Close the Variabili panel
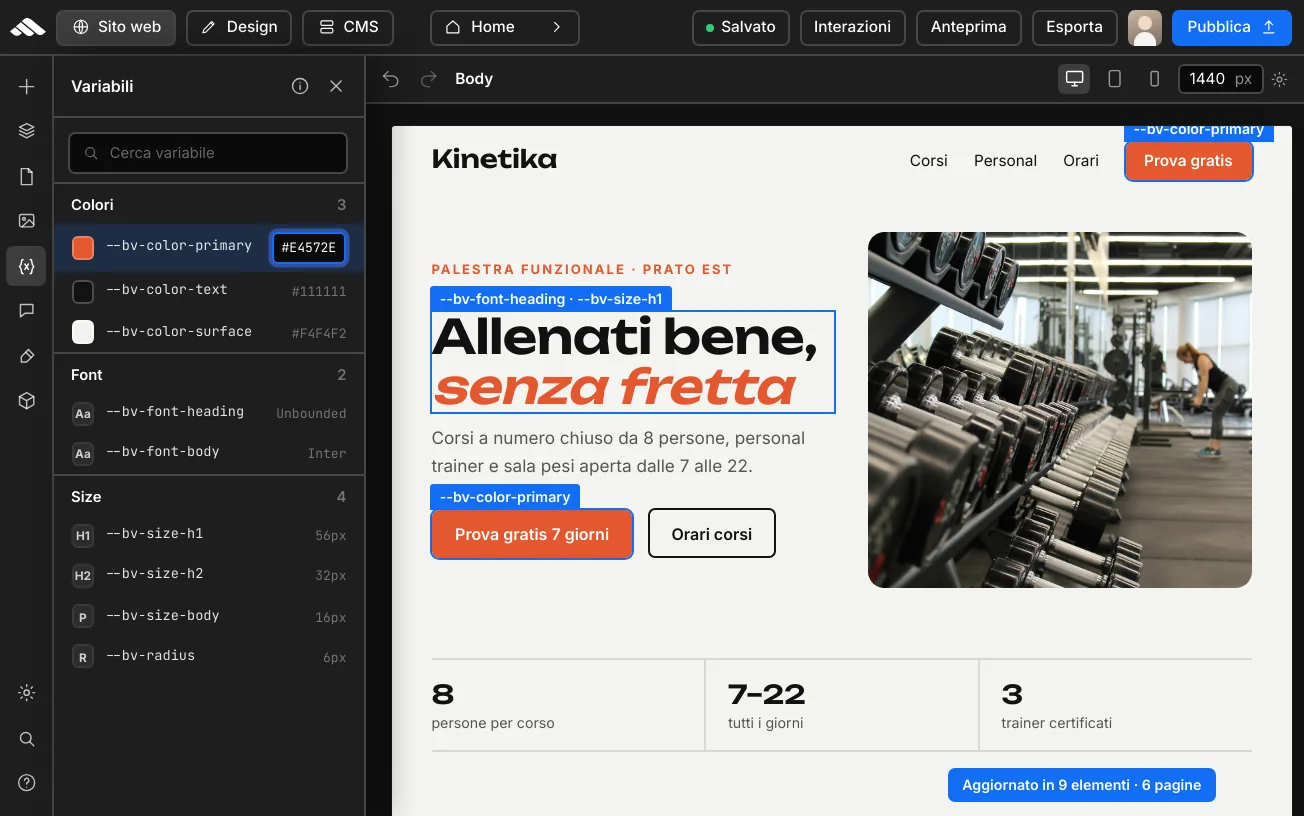Image resolution: width=1304 pixels, height=816 pixels. click(x=336, y=86)
